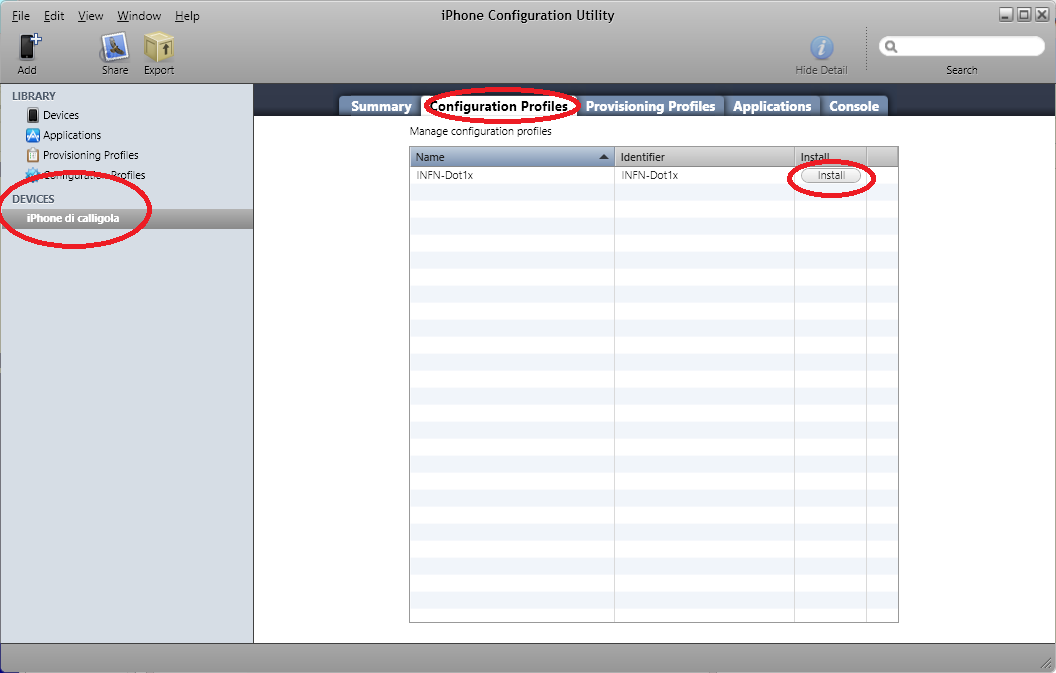Viewport: 1056px width, 673px height.
Task: Switch to the Configuration Profiles tab
Action: click(x=499, y=106)
